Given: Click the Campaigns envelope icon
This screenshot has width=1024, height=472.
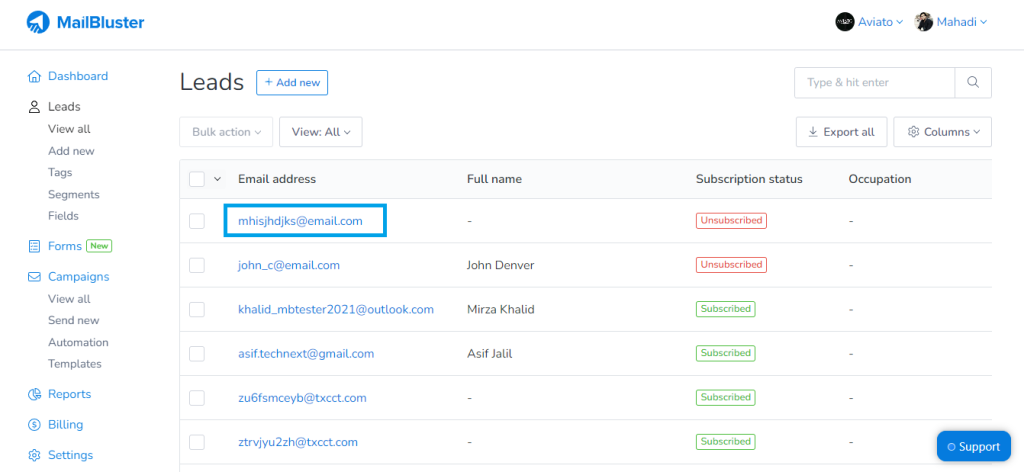Looking at the screenshot, I should [x=35, y=277].
